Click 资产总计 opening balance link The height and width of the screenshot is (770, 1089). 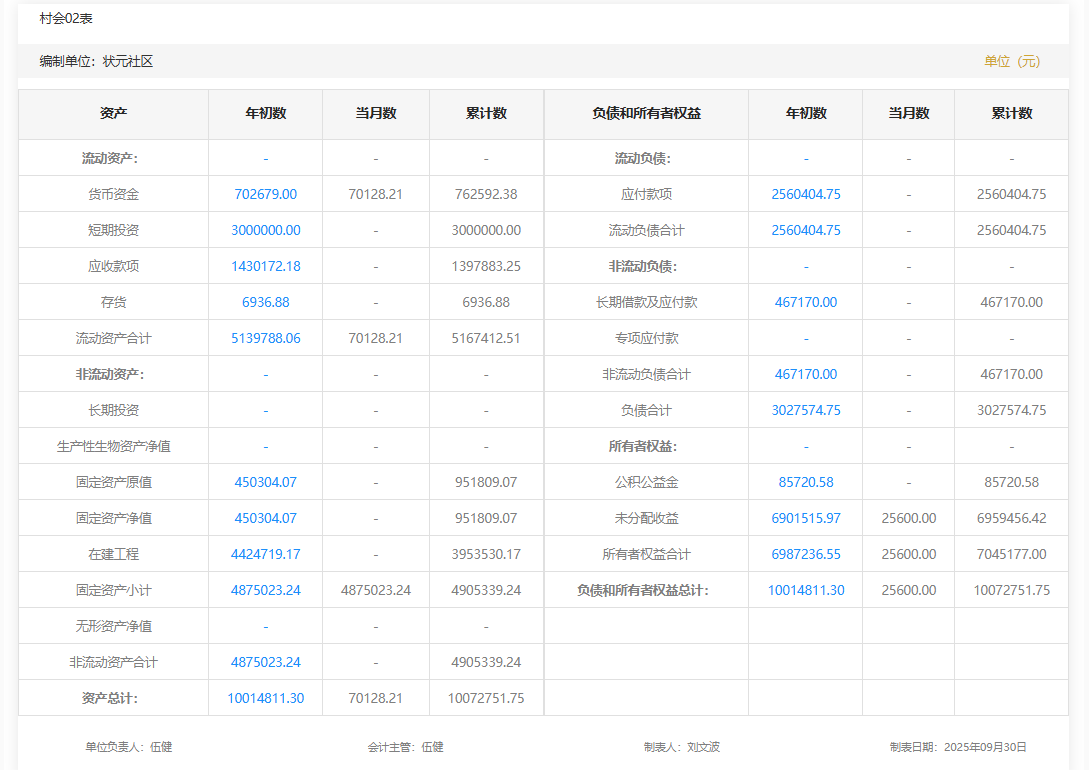pos(265,698)
